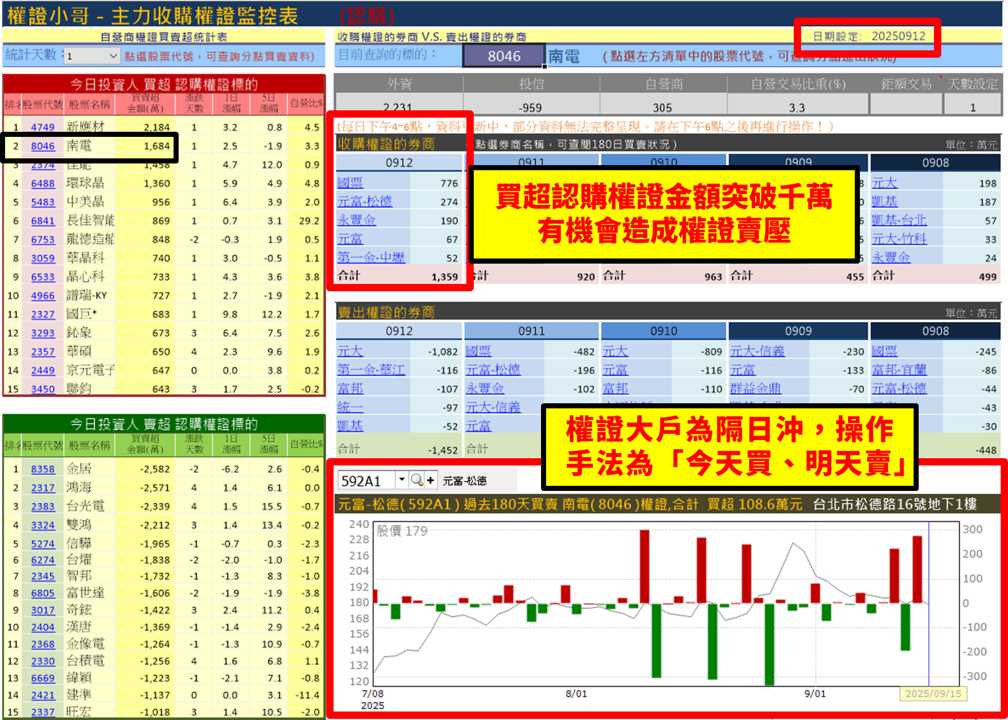Screen dimensions: 1008x720
Task: Click broker 元大-竹科 in 0908 buying list
Action: point(899,240)
